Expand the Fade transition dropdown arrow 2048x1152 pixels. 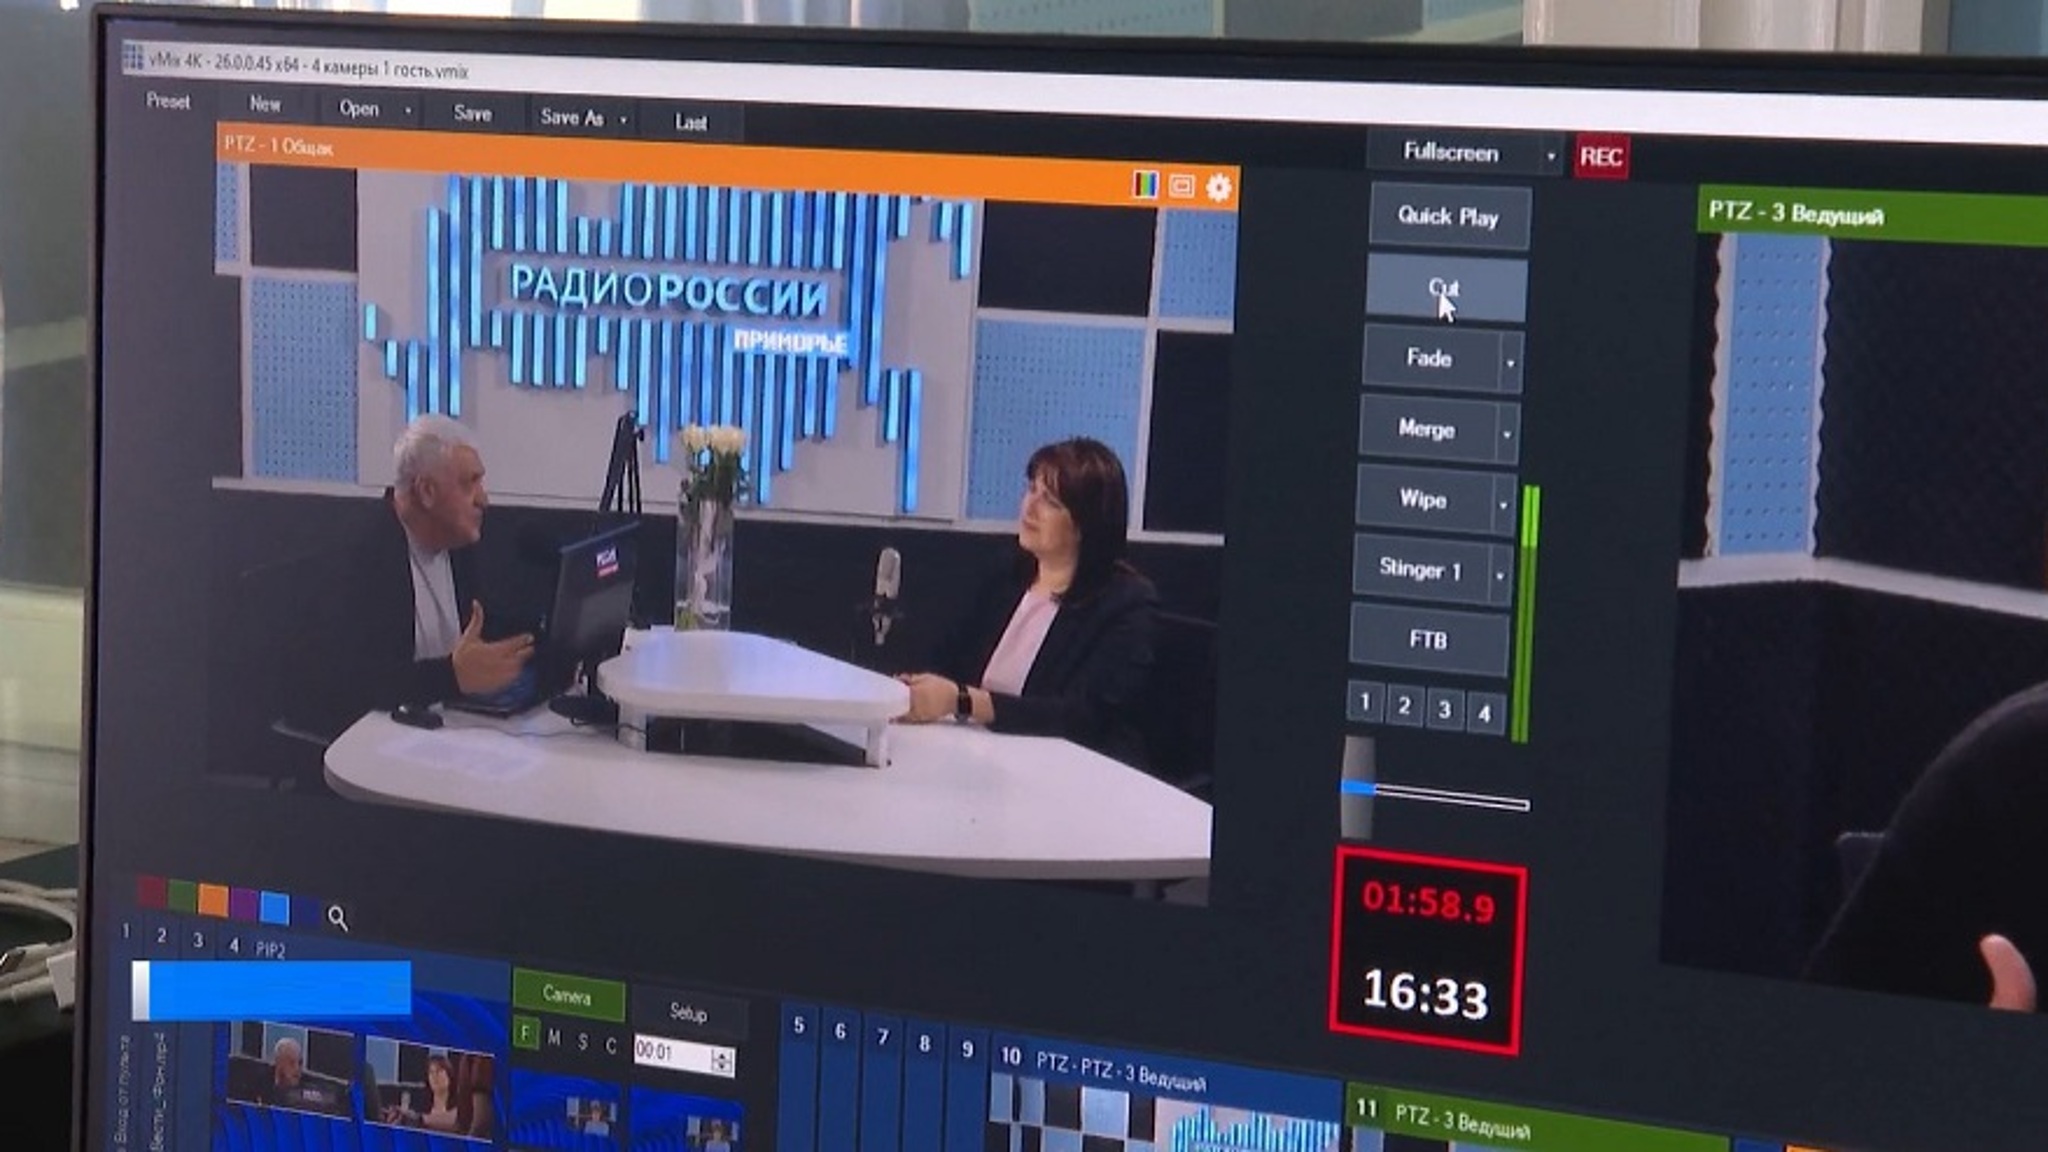pyautogui.click(x=1511, y=361)
